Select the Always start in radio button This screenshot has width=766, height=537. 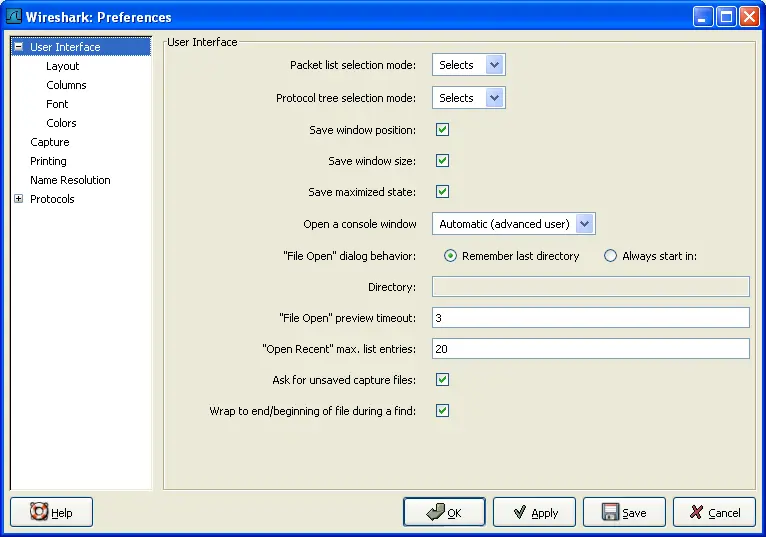[611, 256]
